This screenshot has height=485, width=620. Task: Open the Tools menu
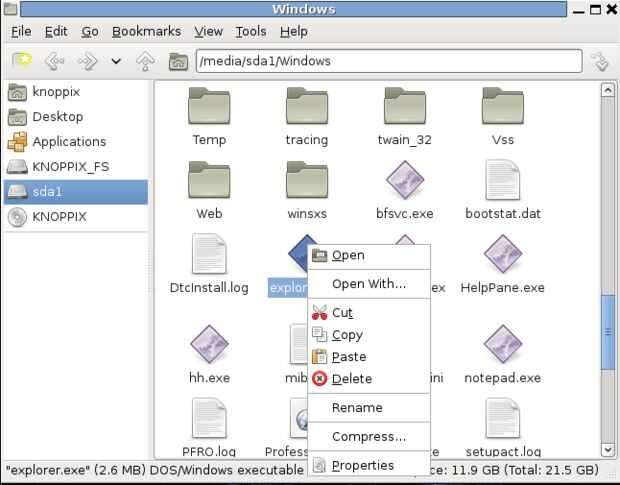251,31
